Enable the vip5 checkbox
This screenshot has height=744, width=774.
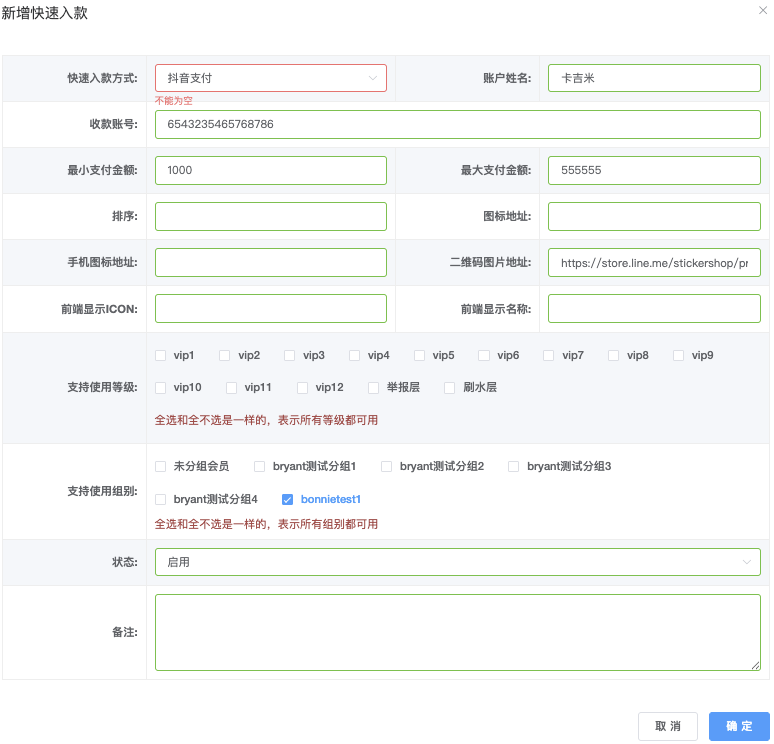tap(420, 355)
